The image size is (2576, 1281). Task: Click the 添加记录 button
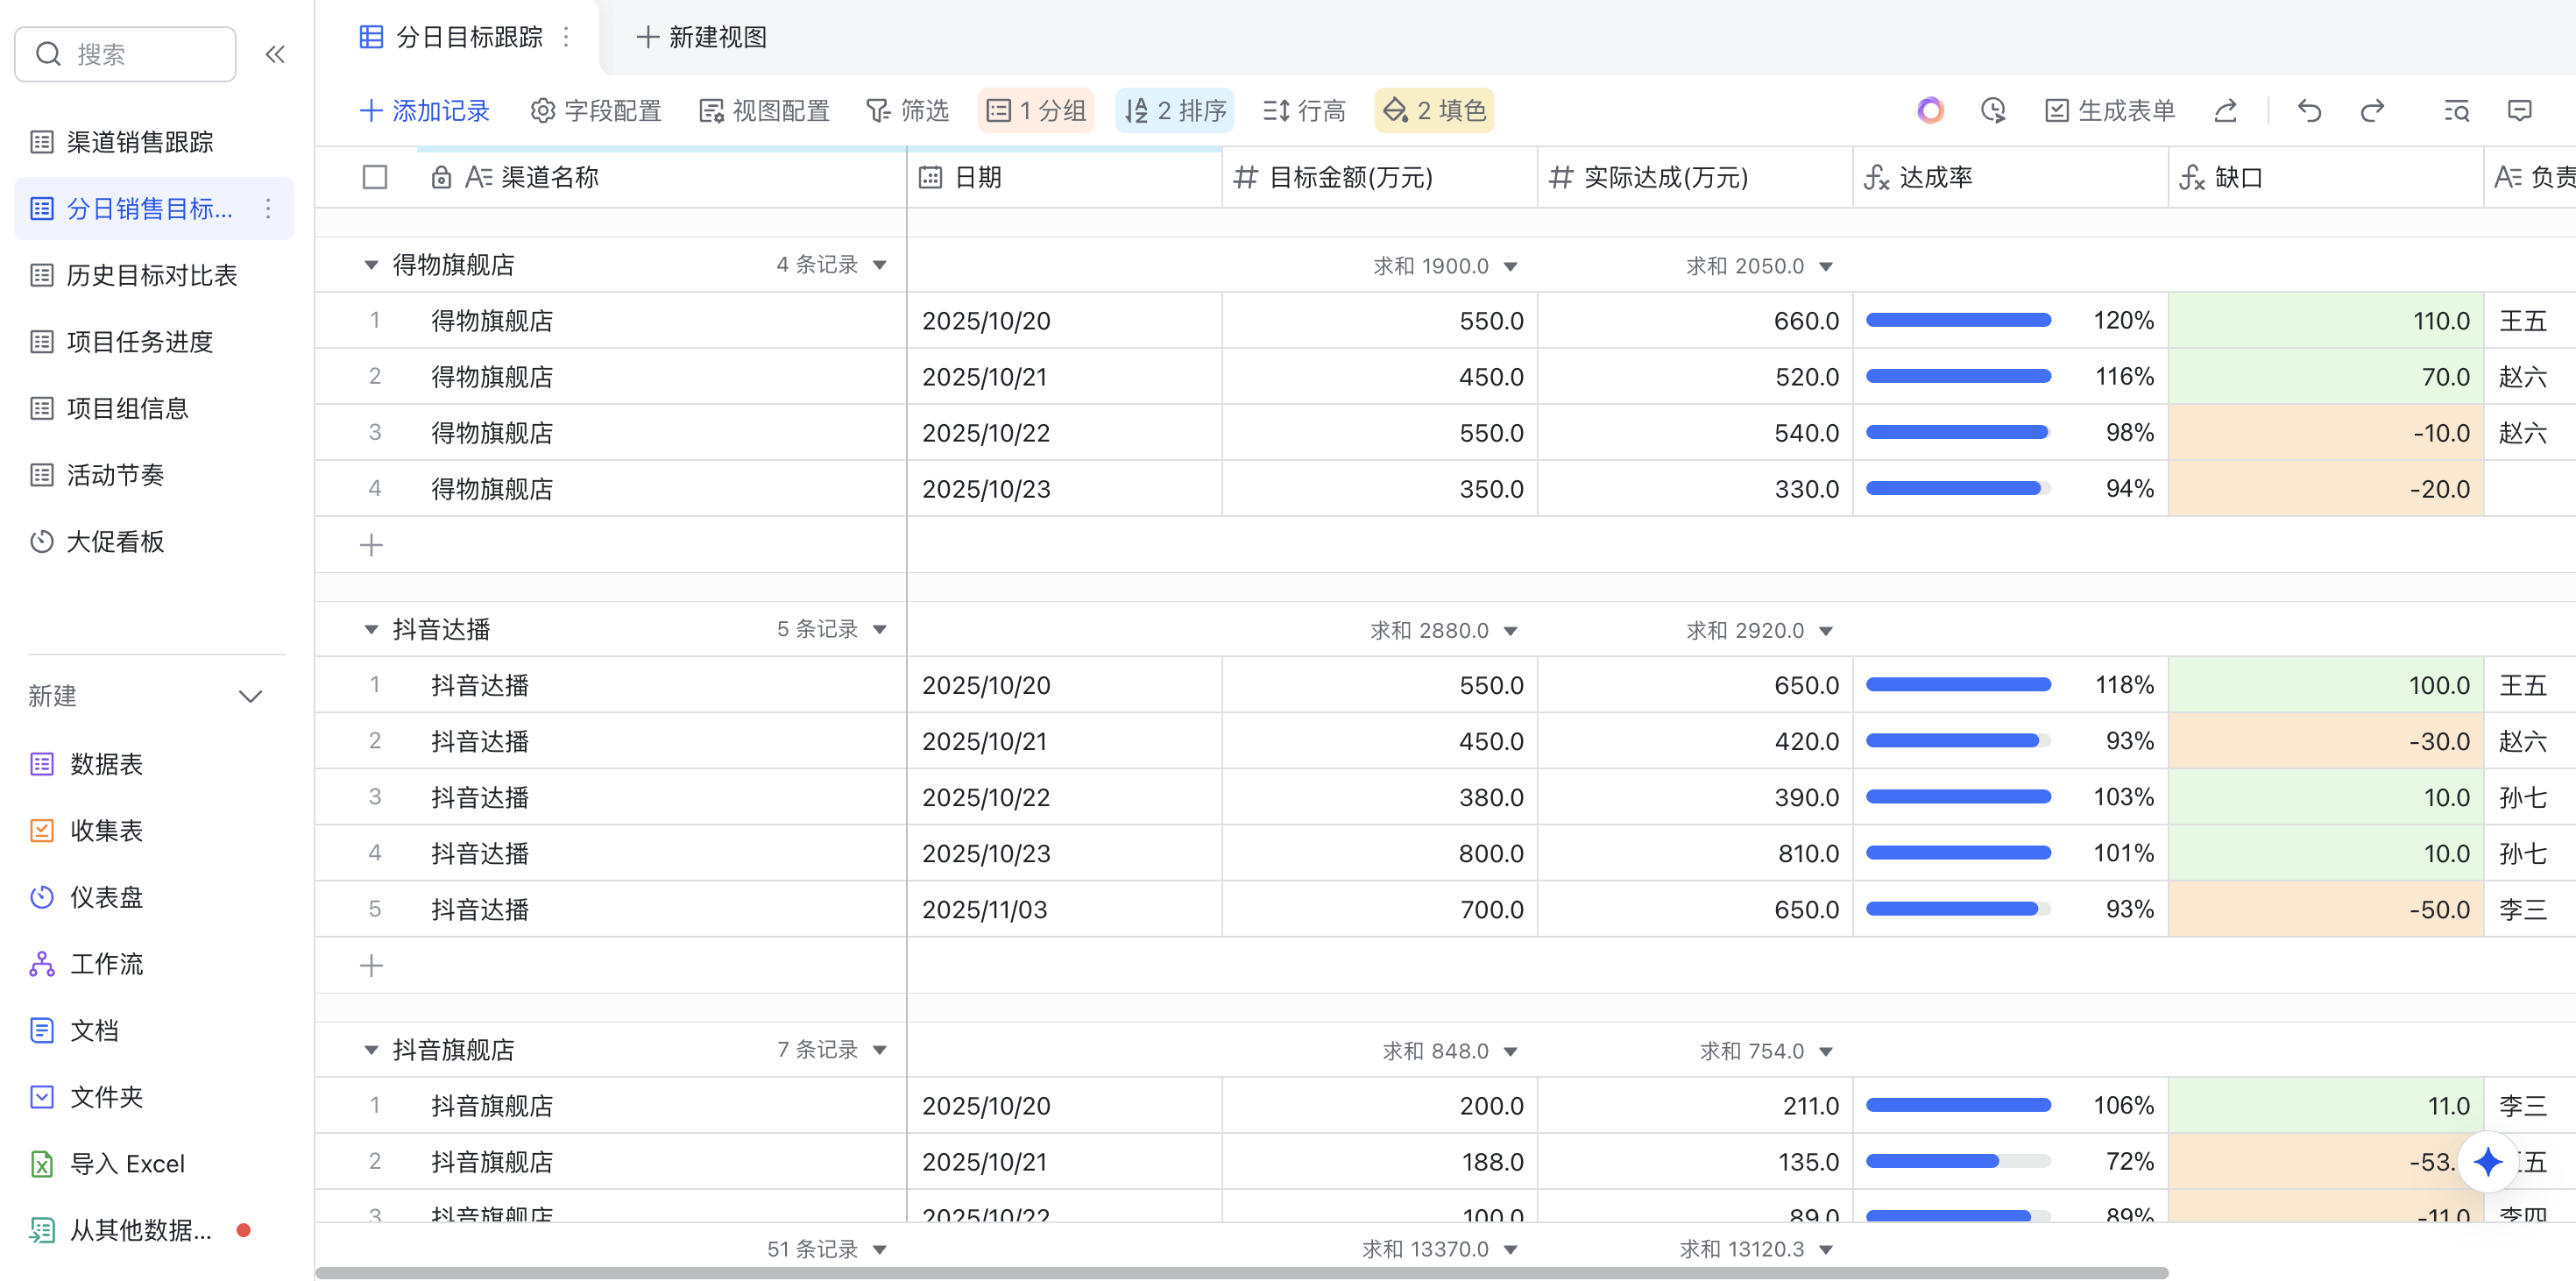click(425, 111)
